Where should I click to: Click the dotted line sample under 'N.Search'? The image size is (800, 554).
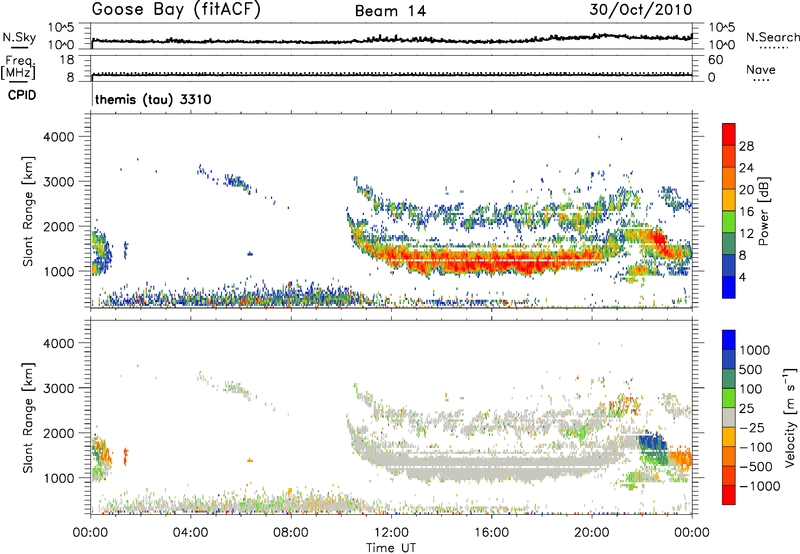tap(774, 48)
